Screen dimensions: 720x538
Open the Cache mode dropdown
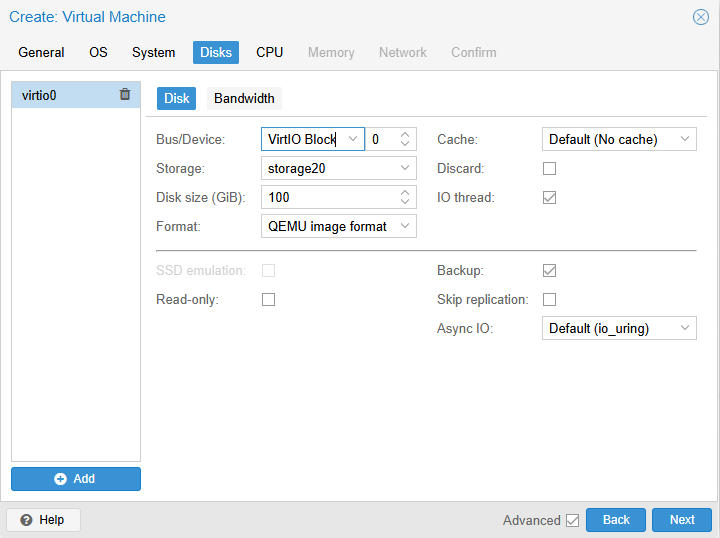coord(685,140)
